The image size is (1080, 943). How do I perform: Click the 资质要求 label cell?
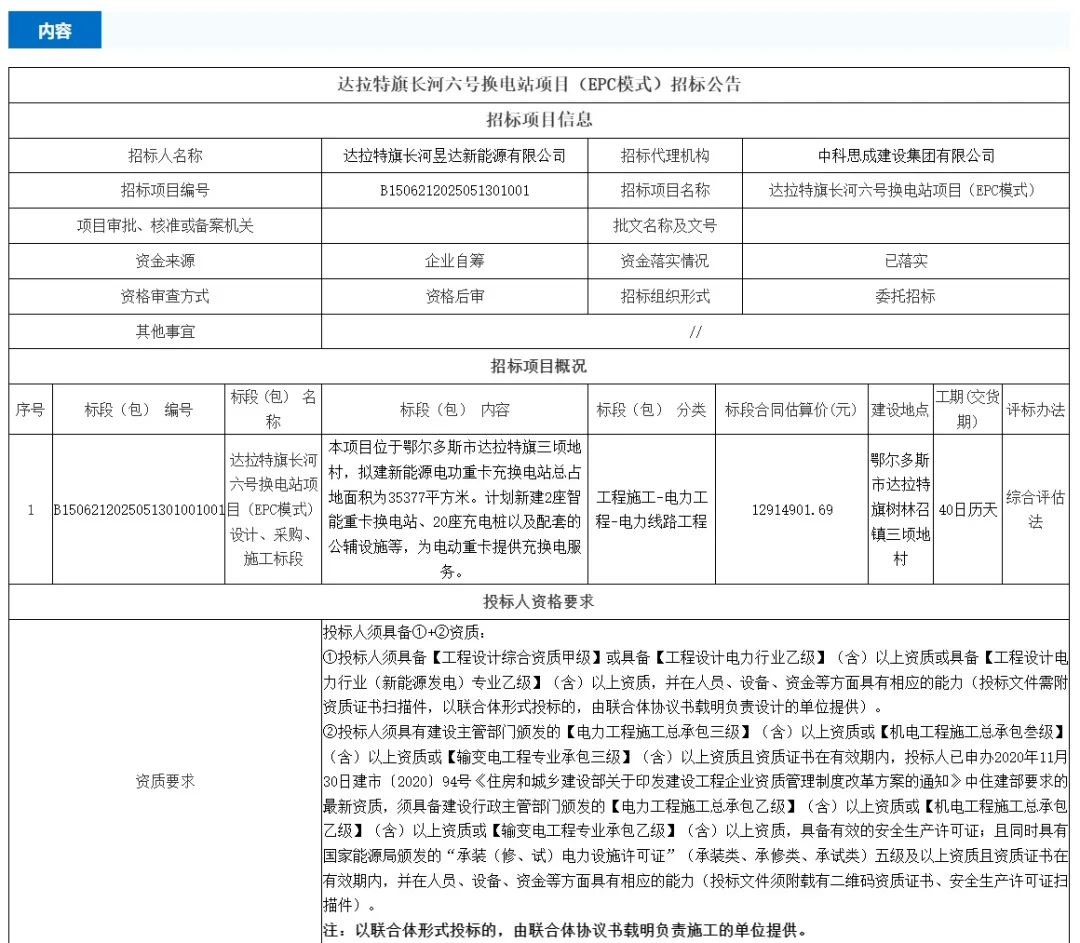pyautogui.click(x=165, y=781)
